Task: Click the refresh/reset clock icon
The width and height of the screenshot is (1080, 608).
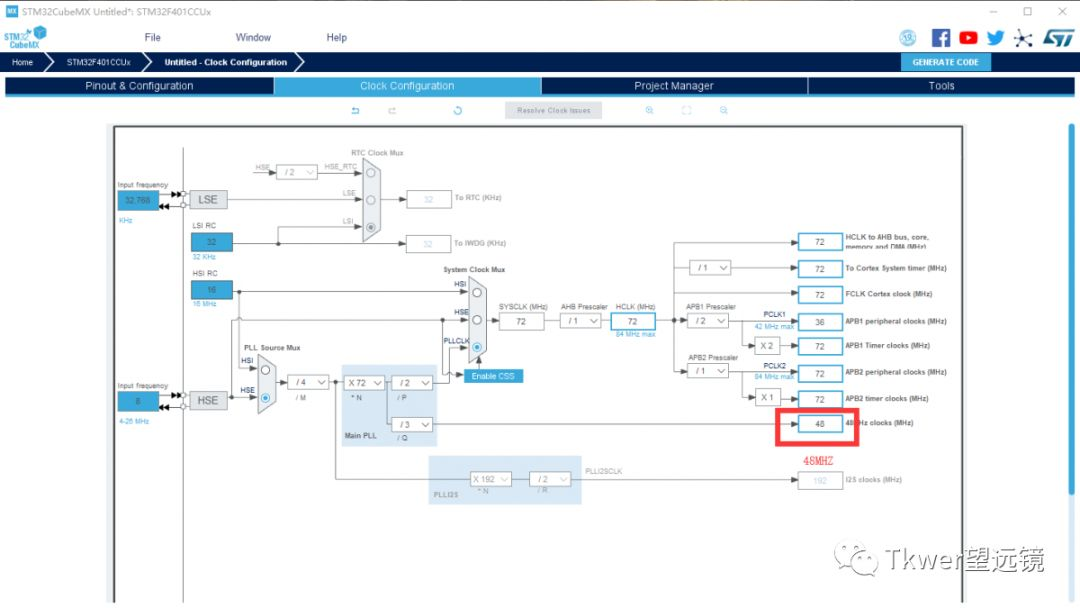Action: point(457,110)
